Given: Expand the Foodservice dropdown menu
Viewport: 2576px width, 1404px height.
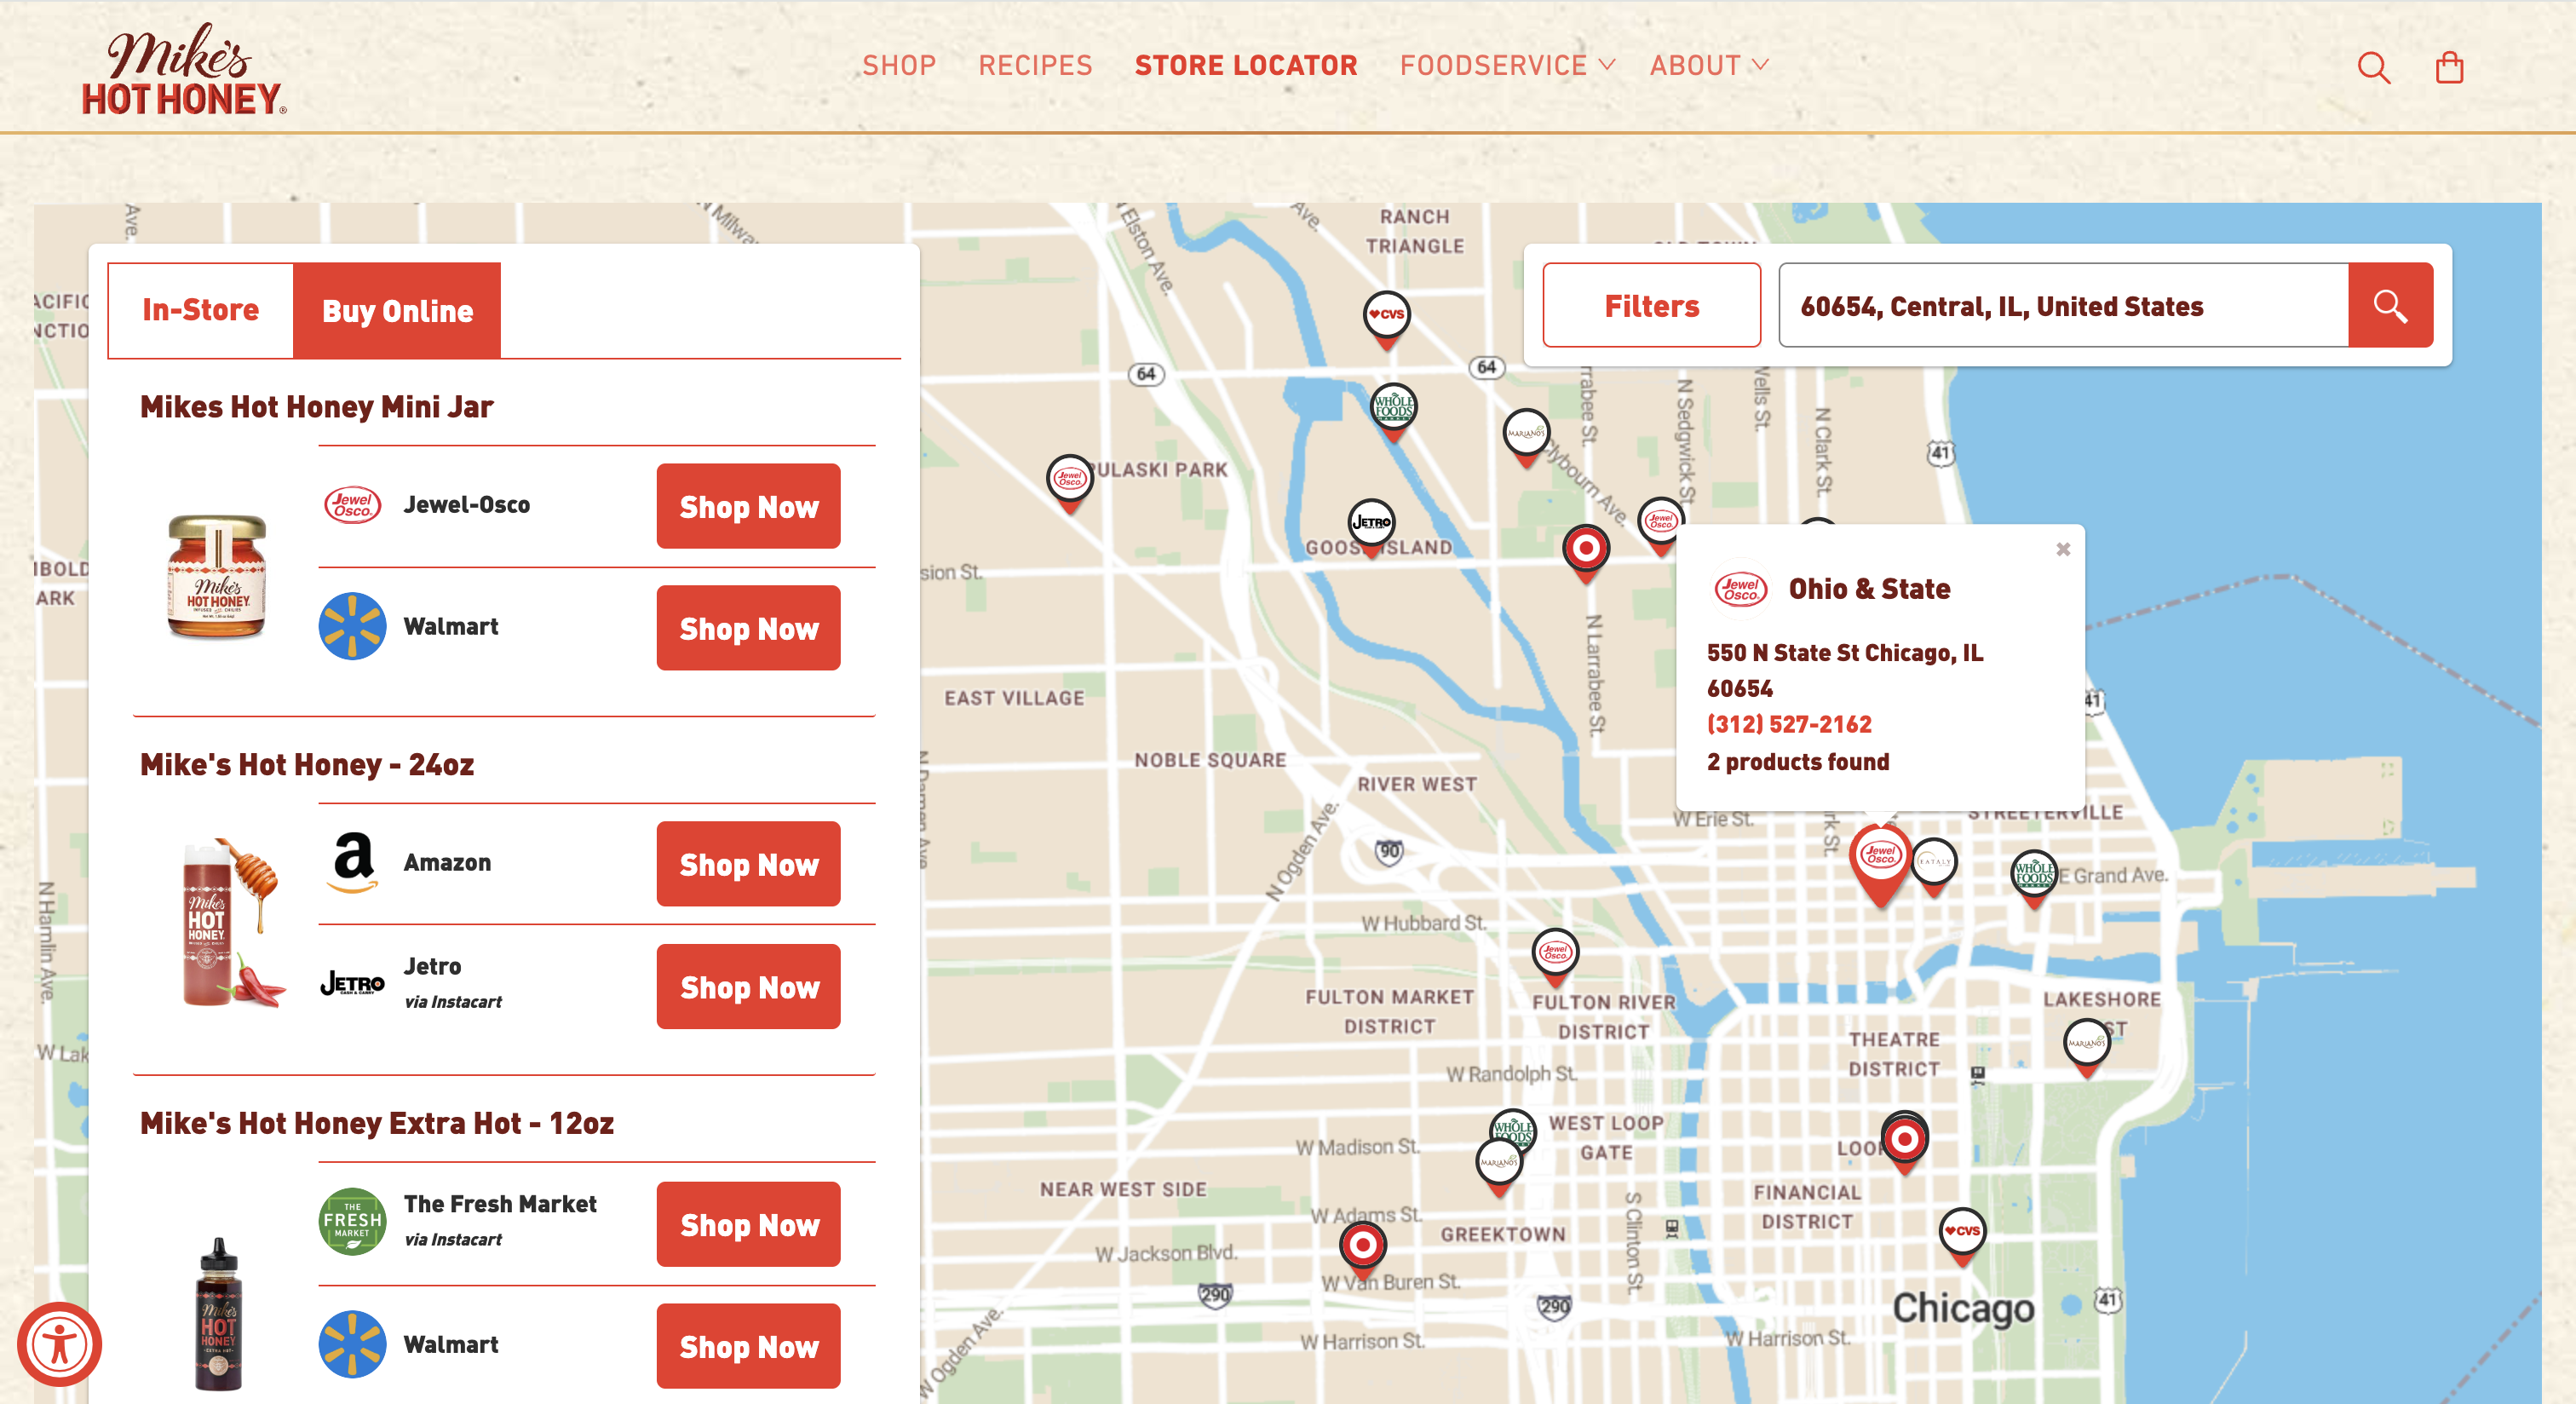Looking at the screenshot, I should pos(1507,66).
